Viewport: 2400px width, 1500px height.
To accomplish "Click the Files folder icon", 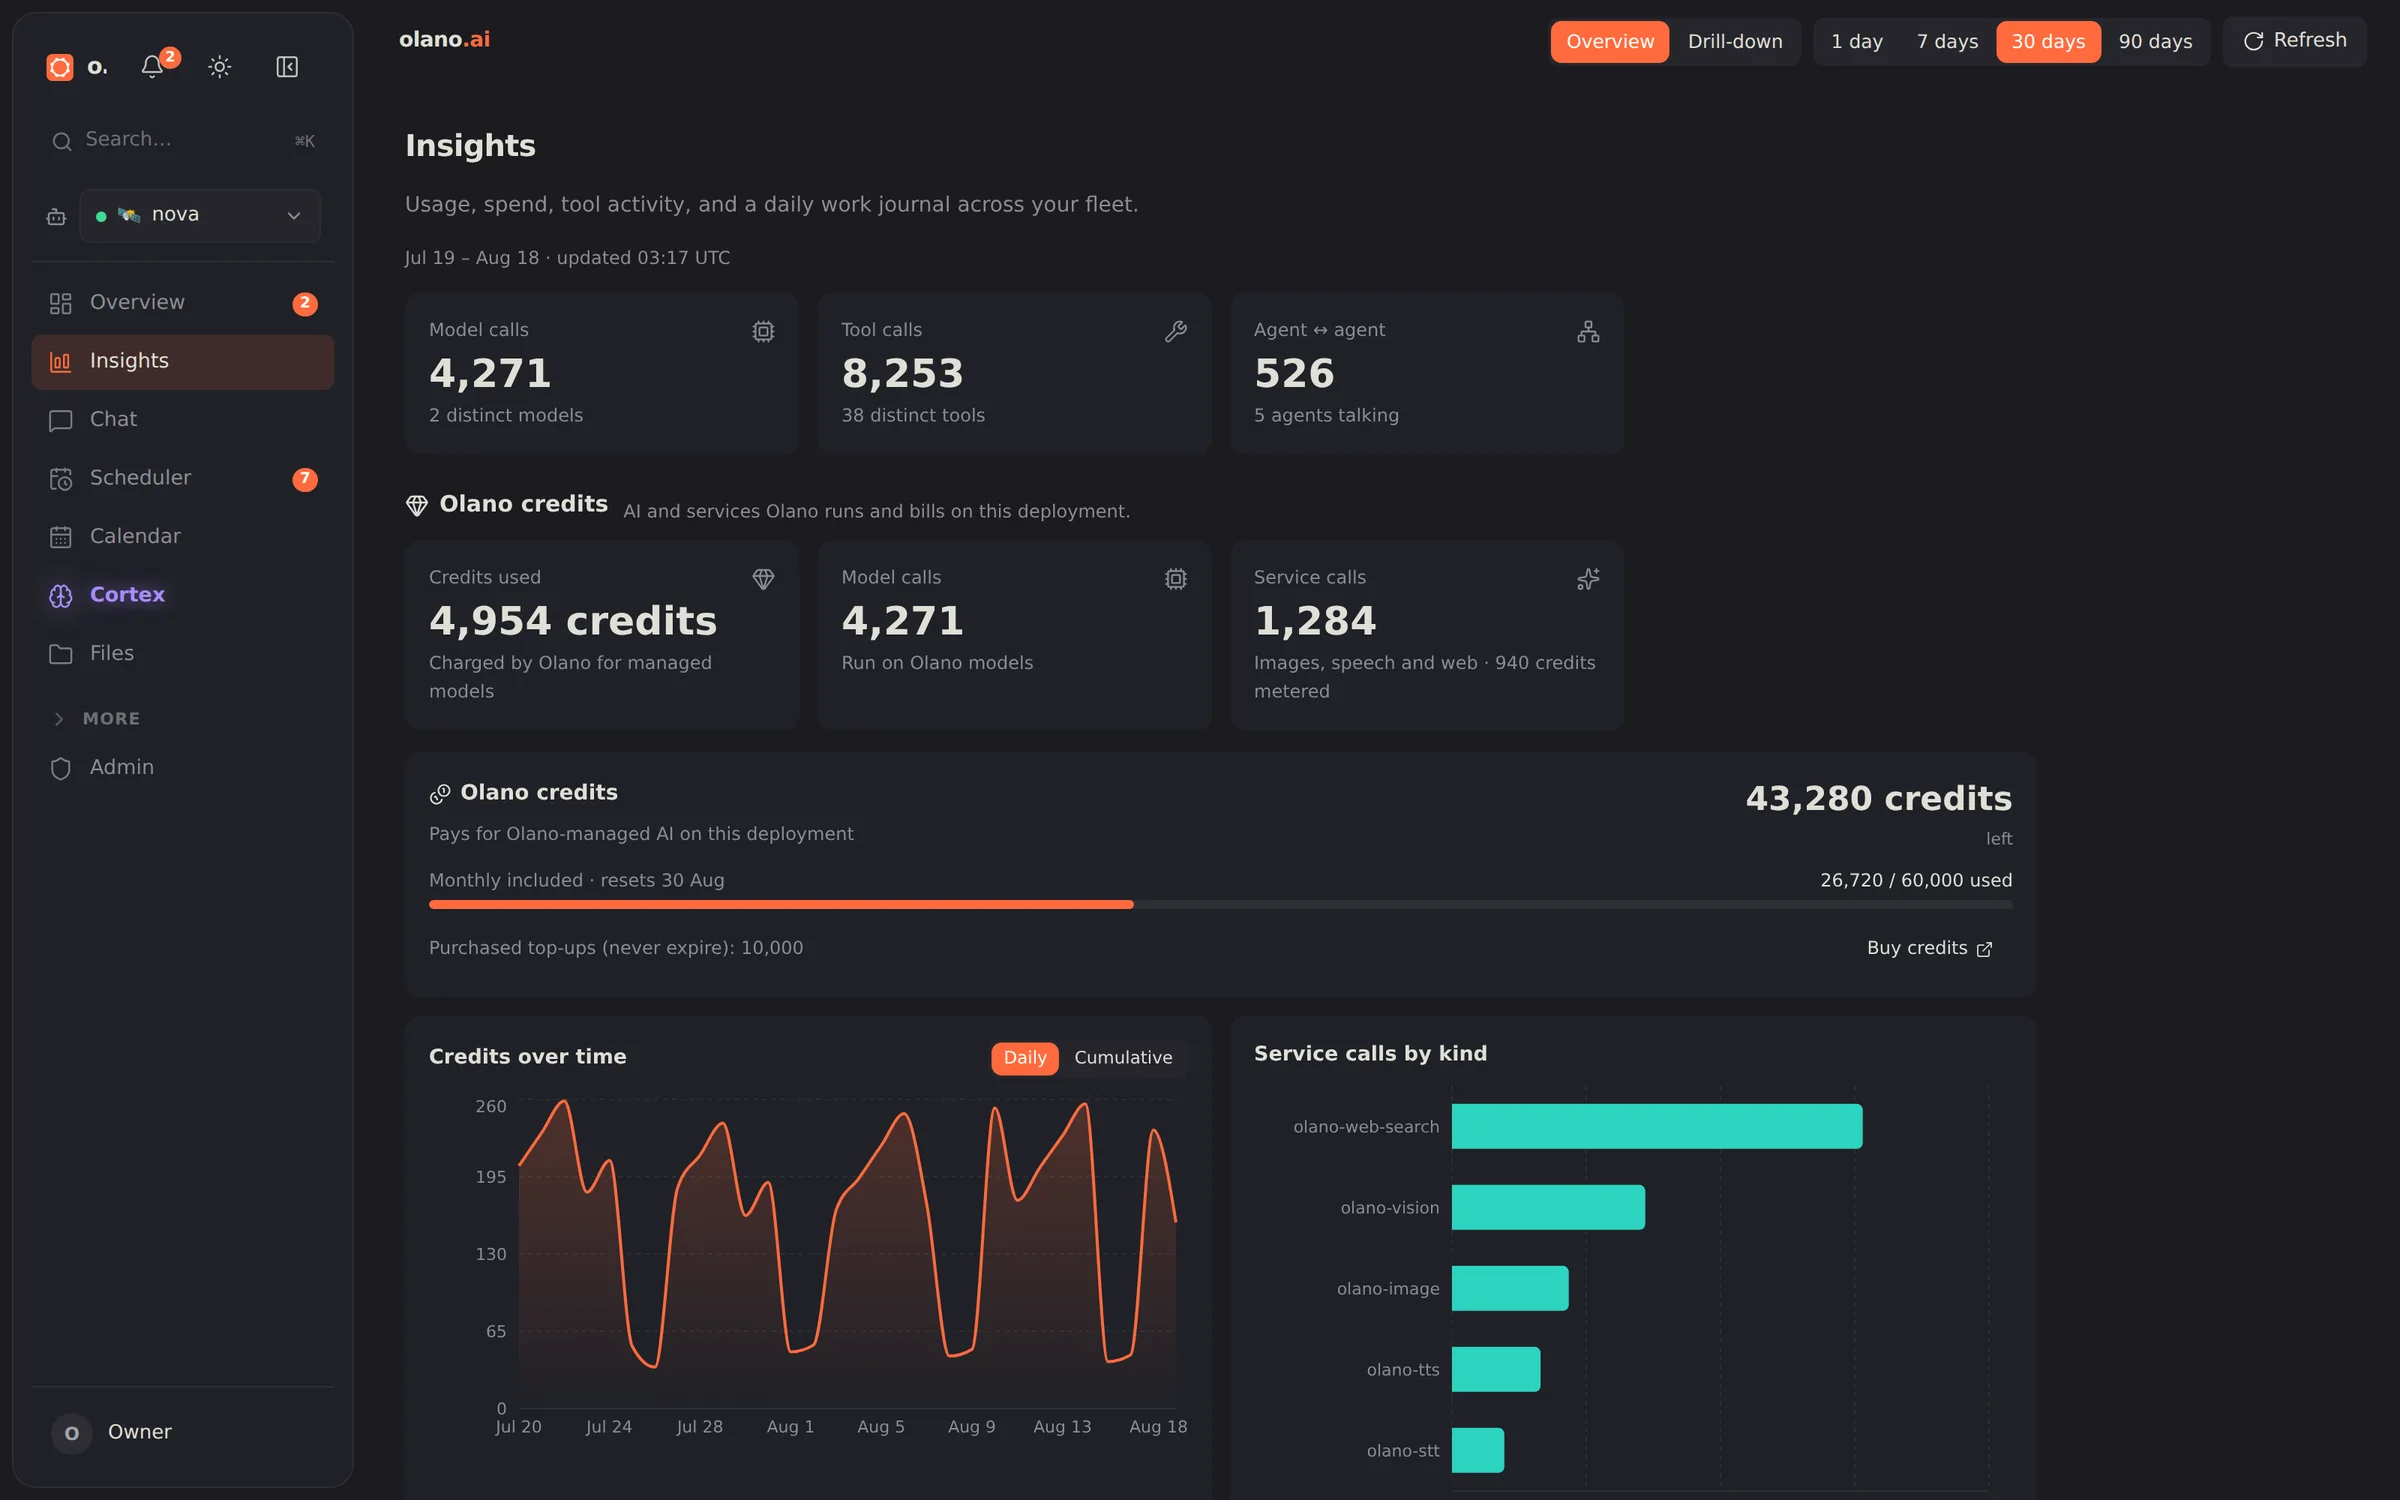I will click(x=61, y=654).
